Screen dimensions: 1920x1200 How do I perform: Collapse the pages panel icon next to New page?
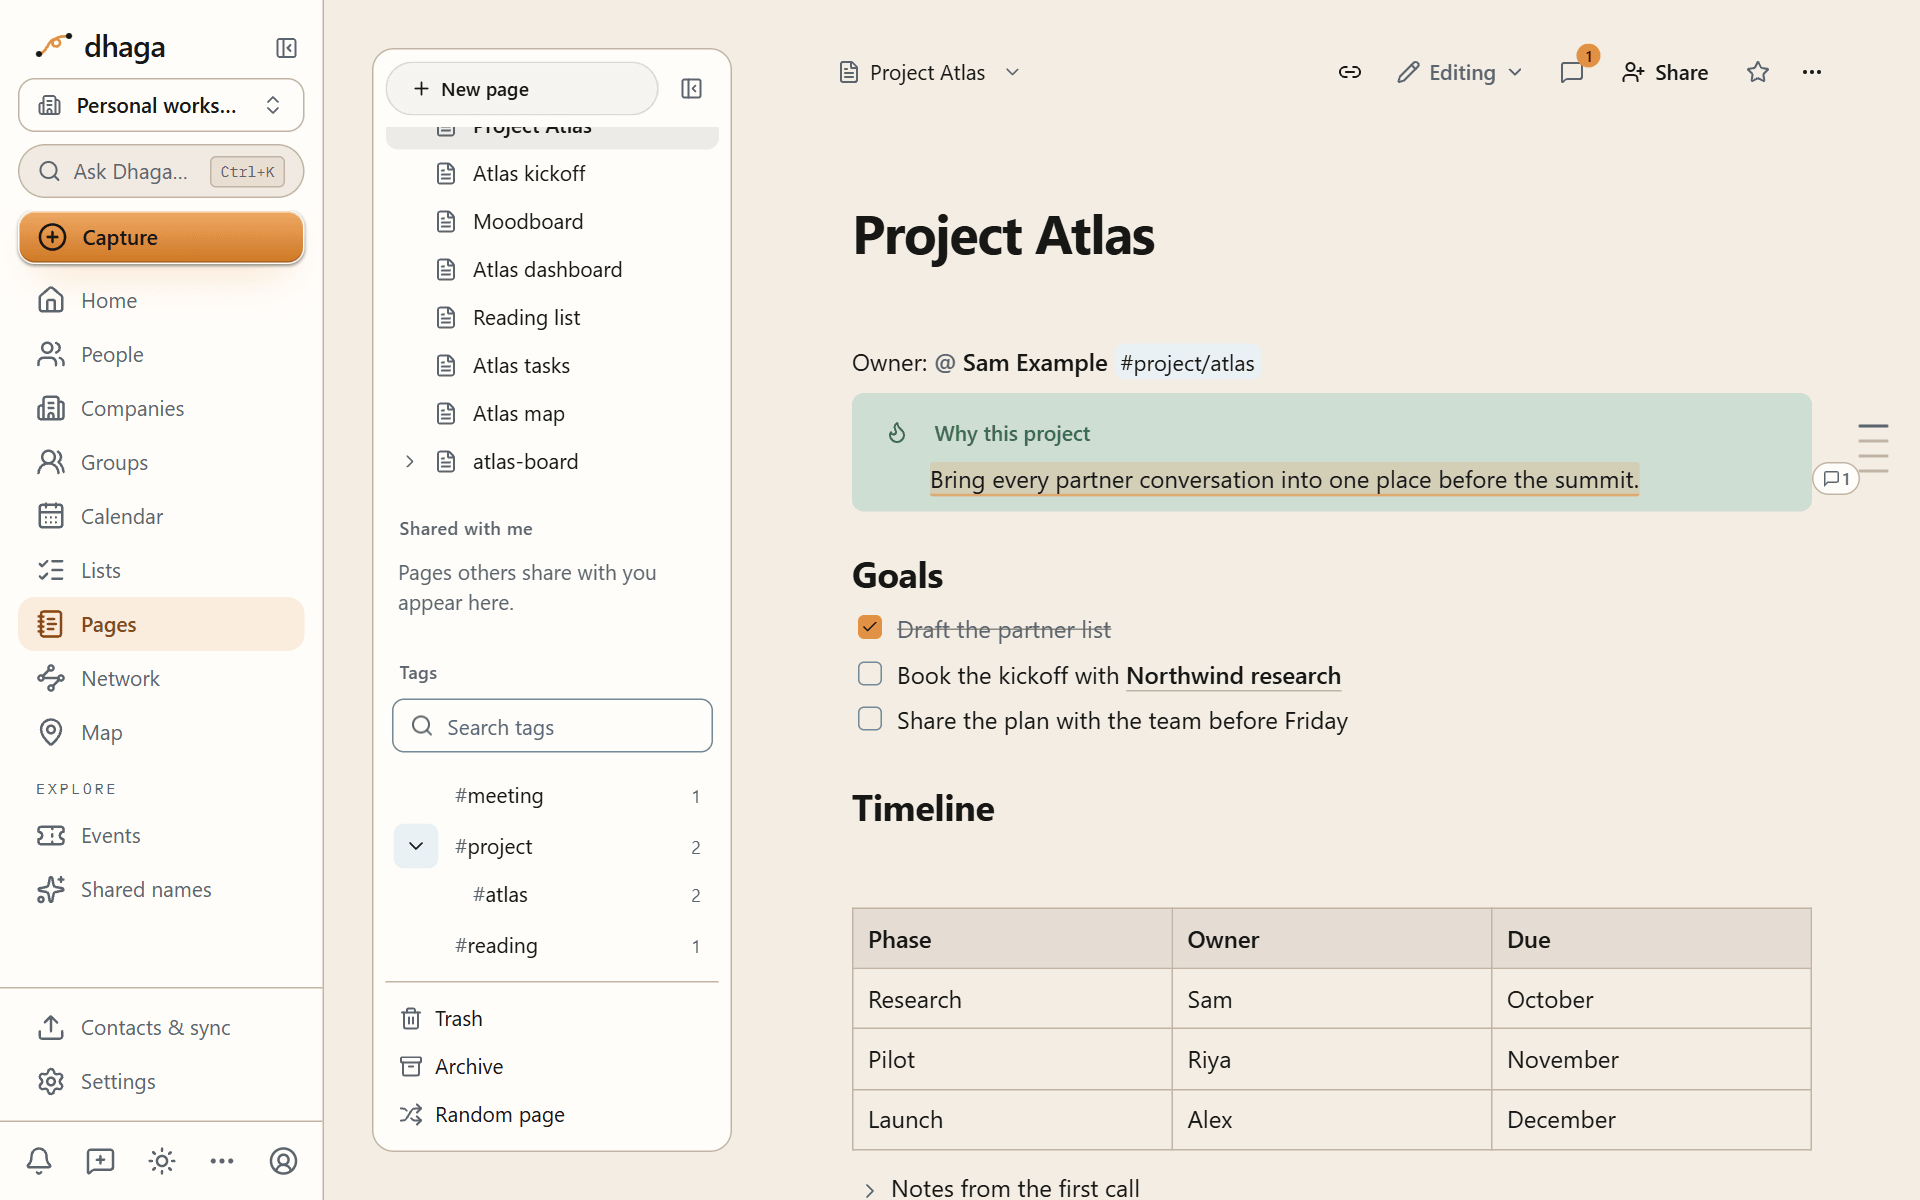(691, 89)
